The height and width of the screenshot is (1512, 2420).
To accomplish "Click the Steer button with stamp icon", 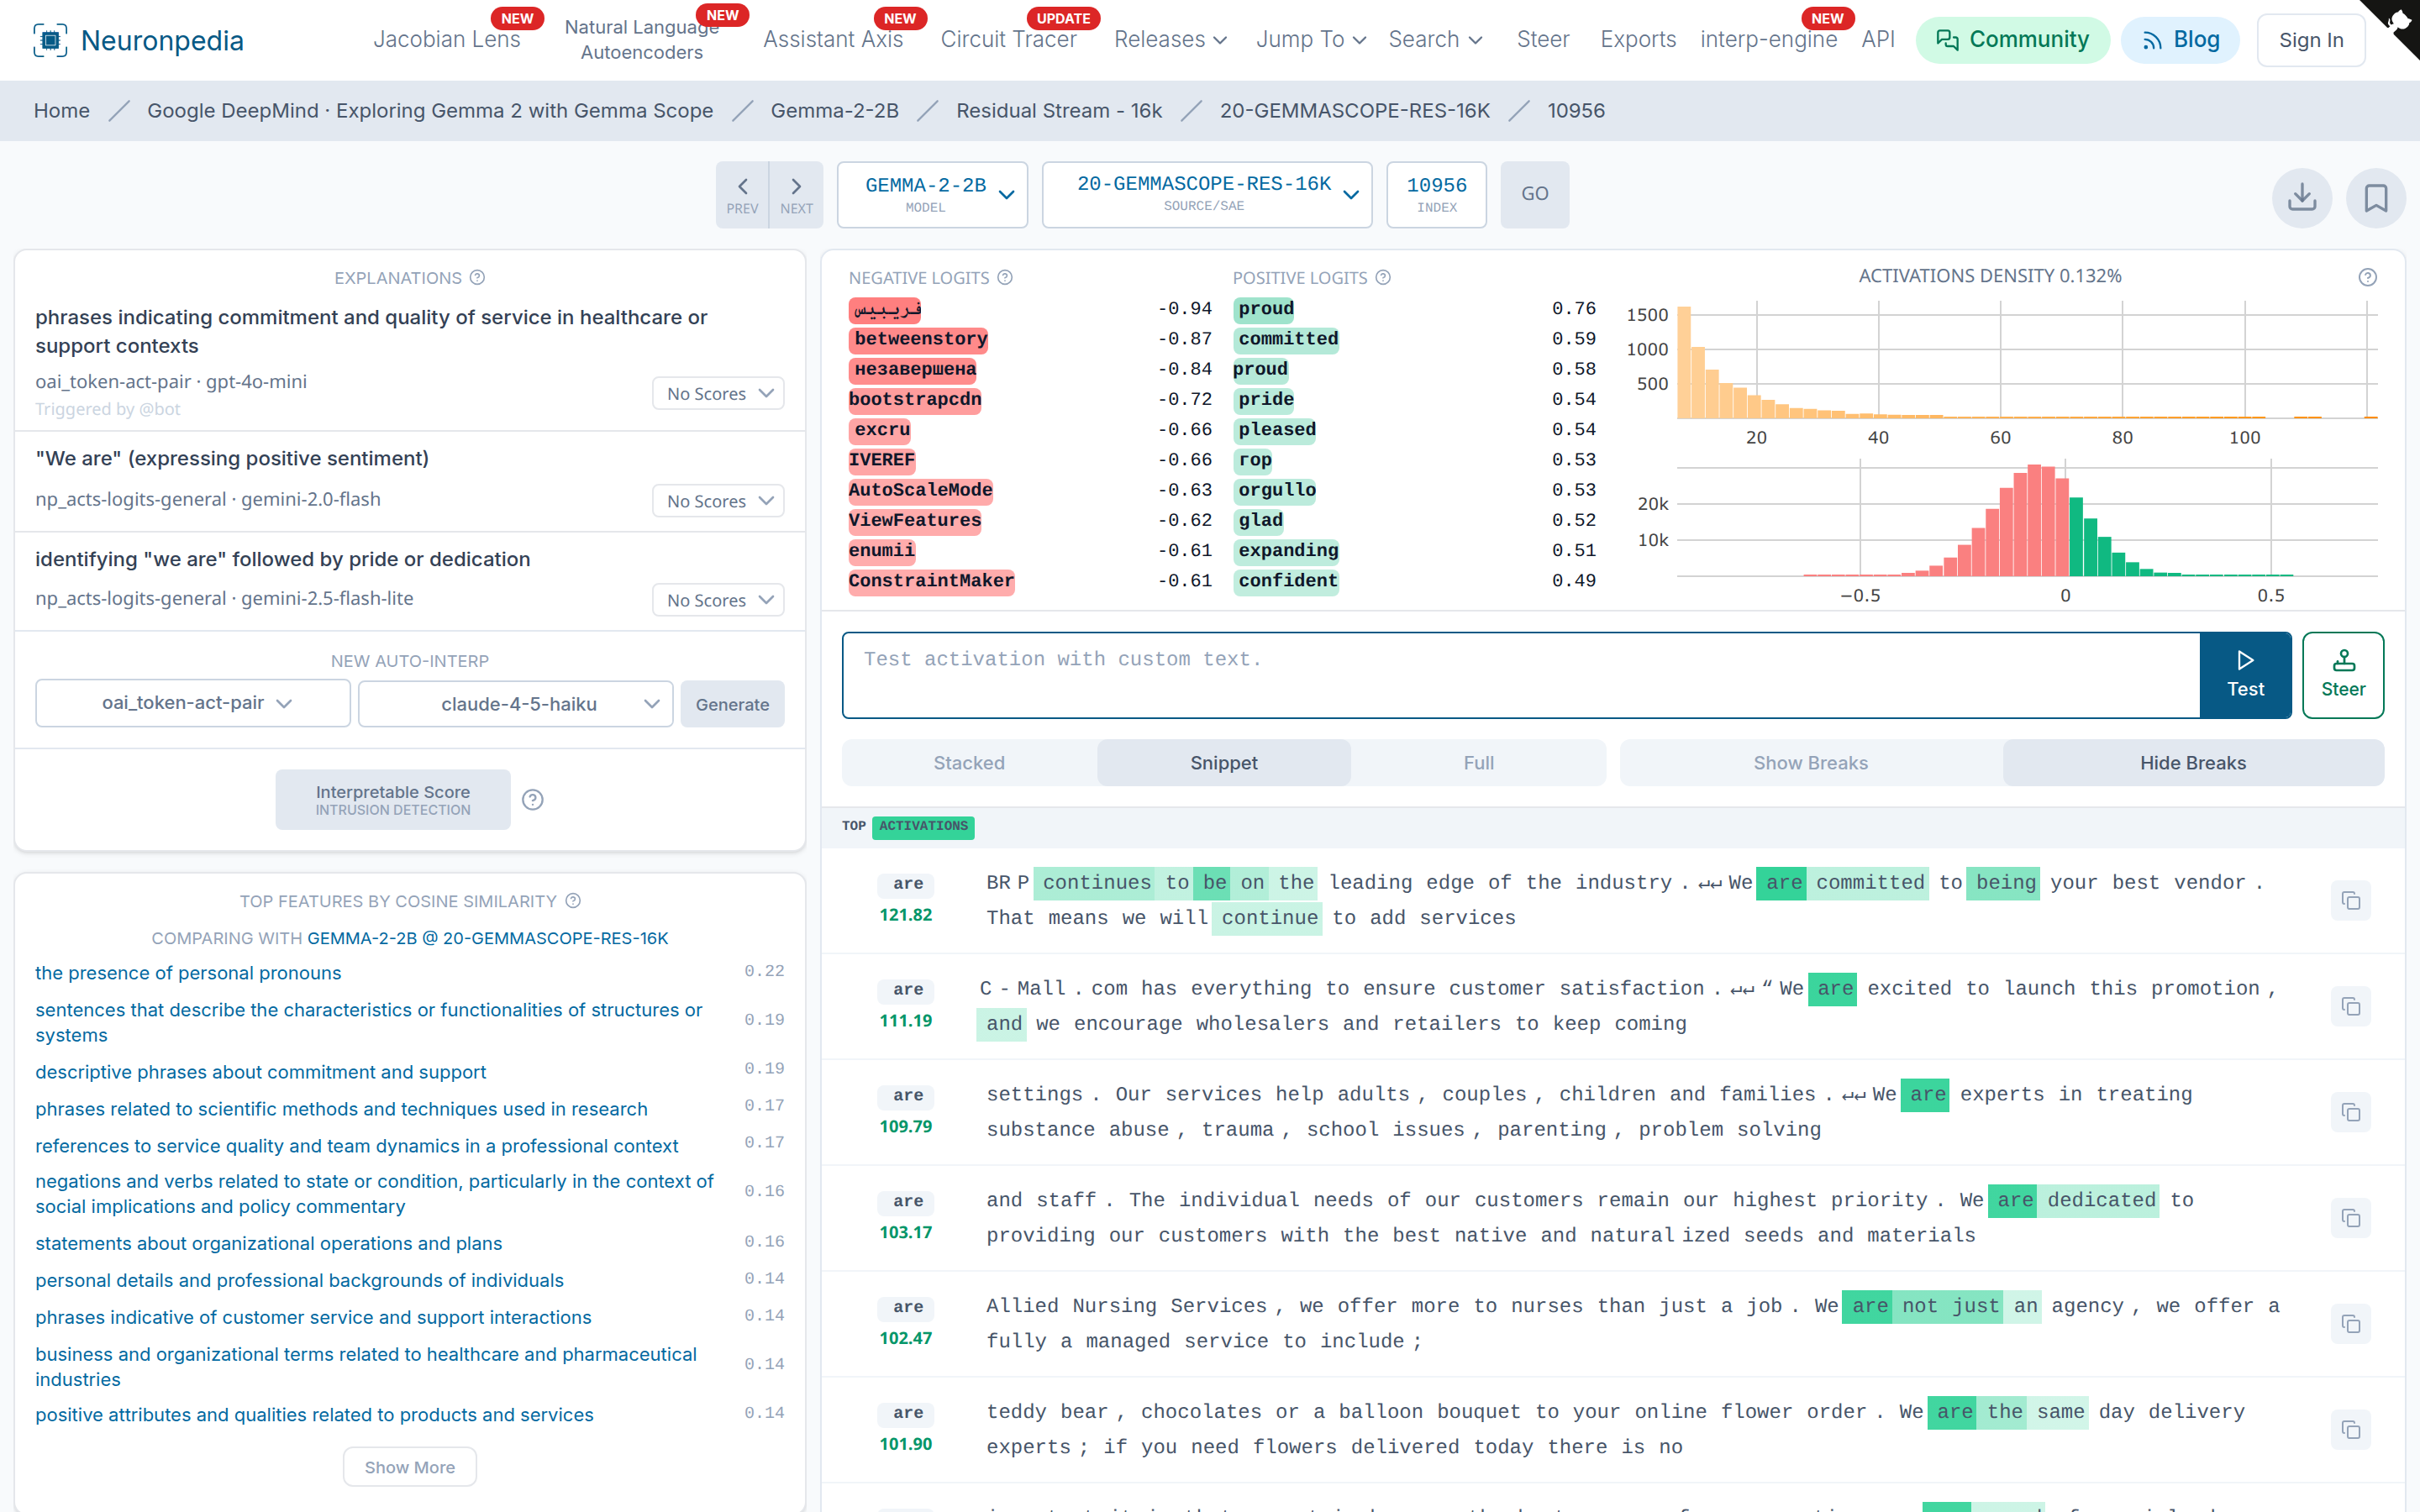I will (x=2342, y=675).
